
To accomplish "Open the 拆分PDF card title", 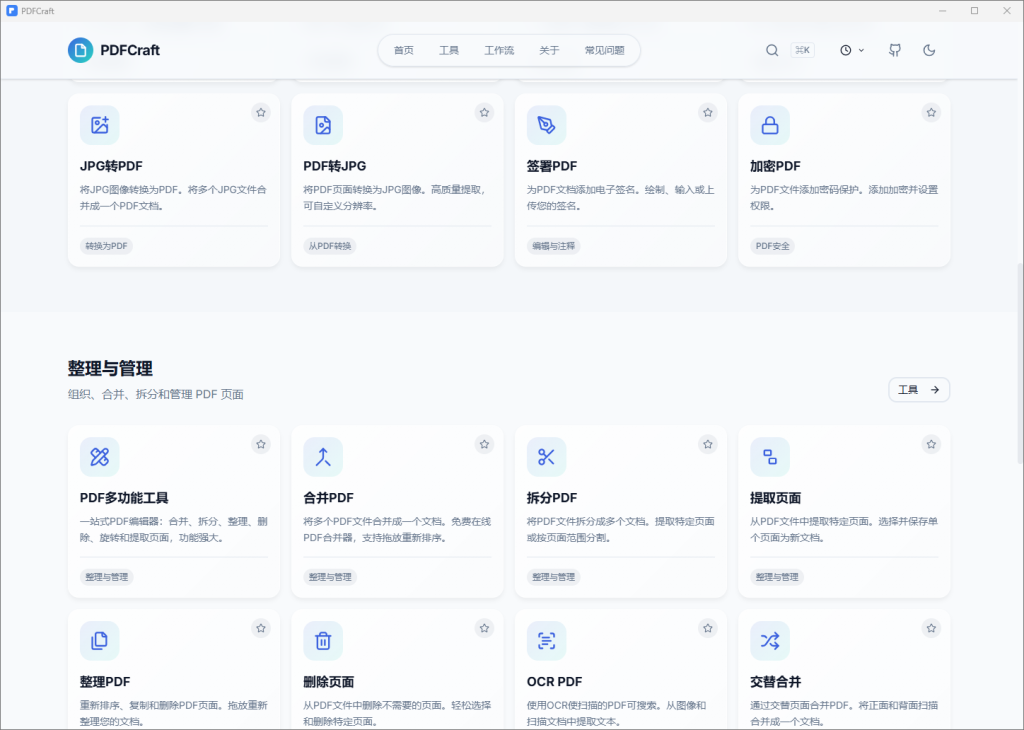I will point(552,498).
